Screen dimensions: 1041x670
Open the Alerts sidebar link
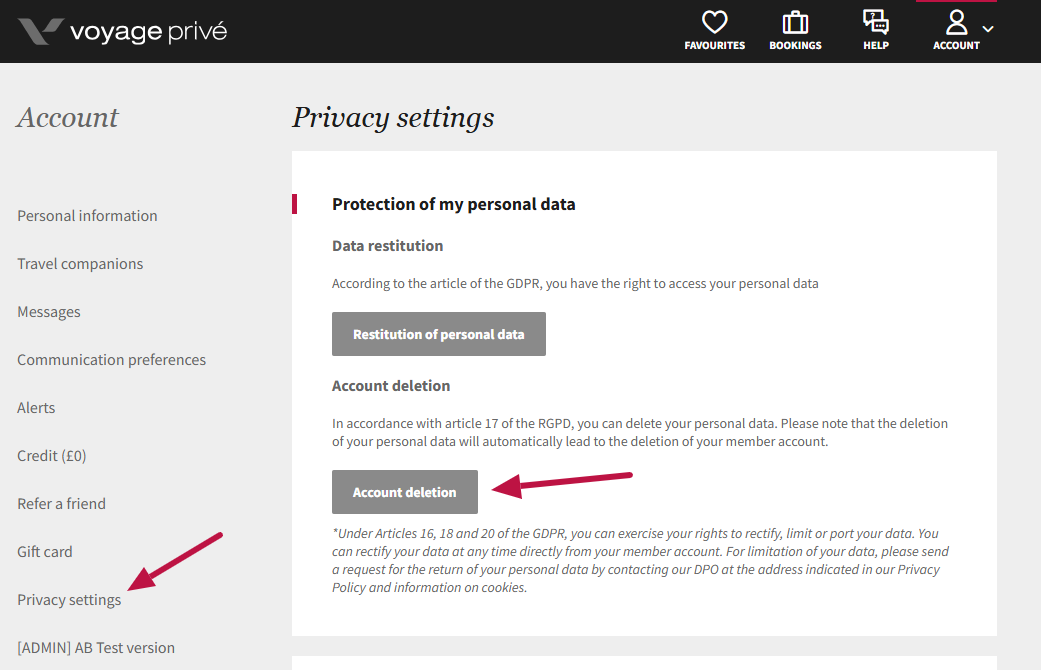pyautogui.click(x=36, y=408)
